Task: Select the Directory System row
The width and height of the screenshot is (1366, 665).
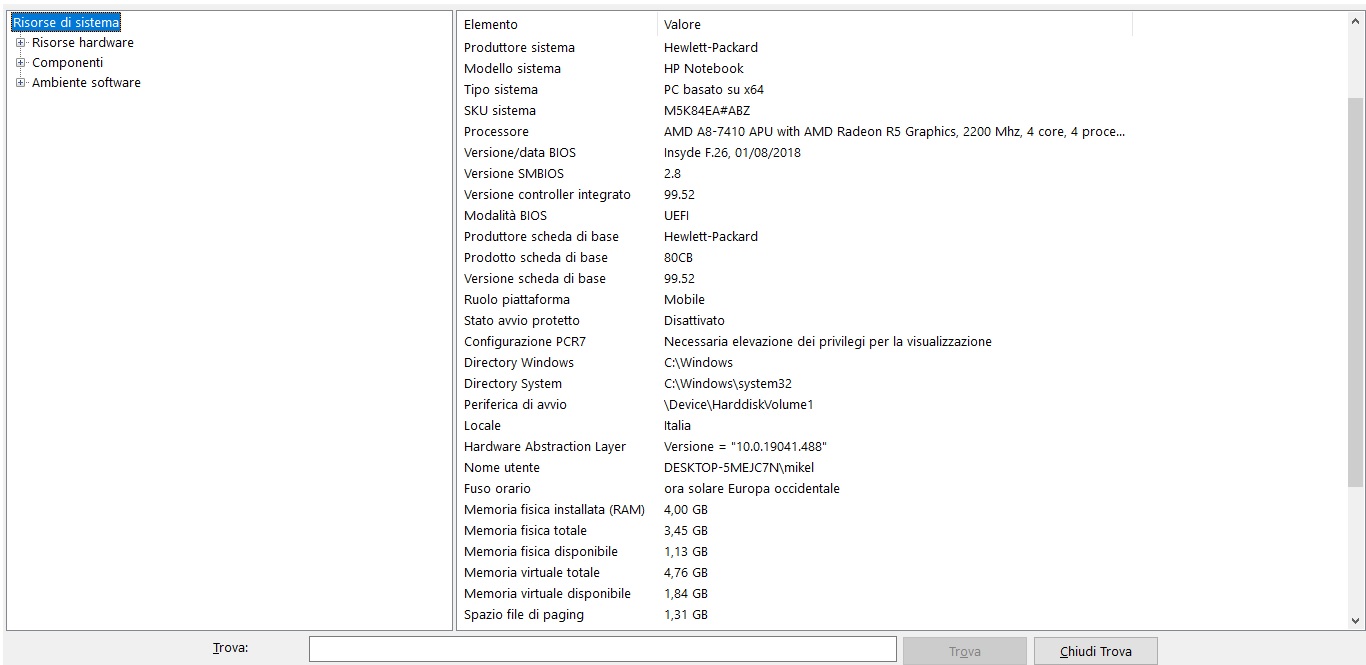Action: [795, 383]
